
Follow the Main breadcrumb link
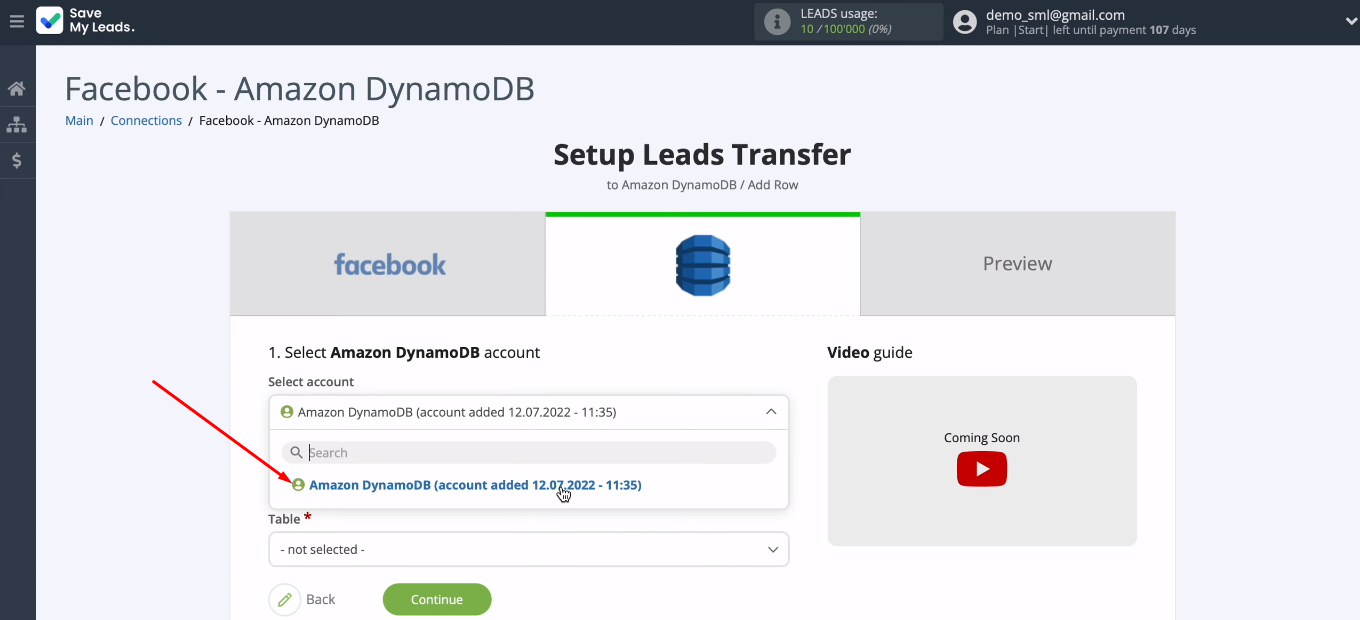click(79, 121)
